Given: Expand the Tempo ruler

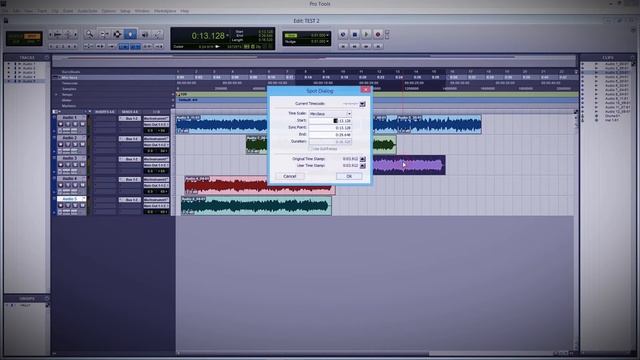Looking at the screenshot, I should tap(56, 95).
